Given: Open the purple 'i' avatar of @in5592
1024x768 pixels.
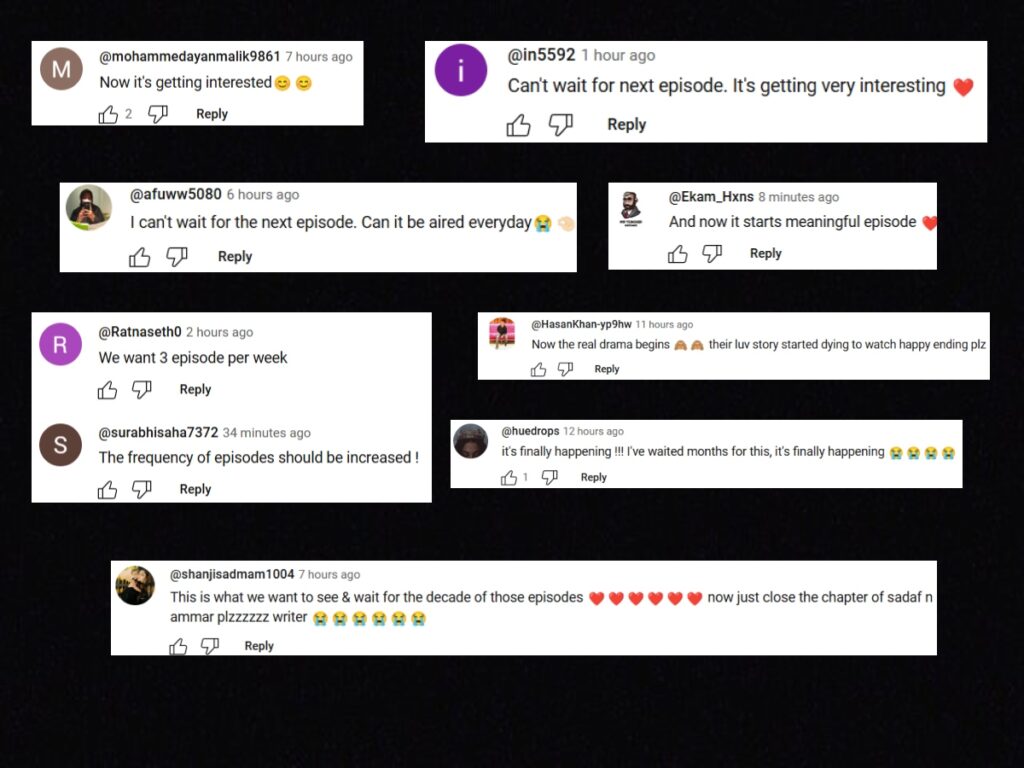Looking at the screenshot, I should click(461, 70).
